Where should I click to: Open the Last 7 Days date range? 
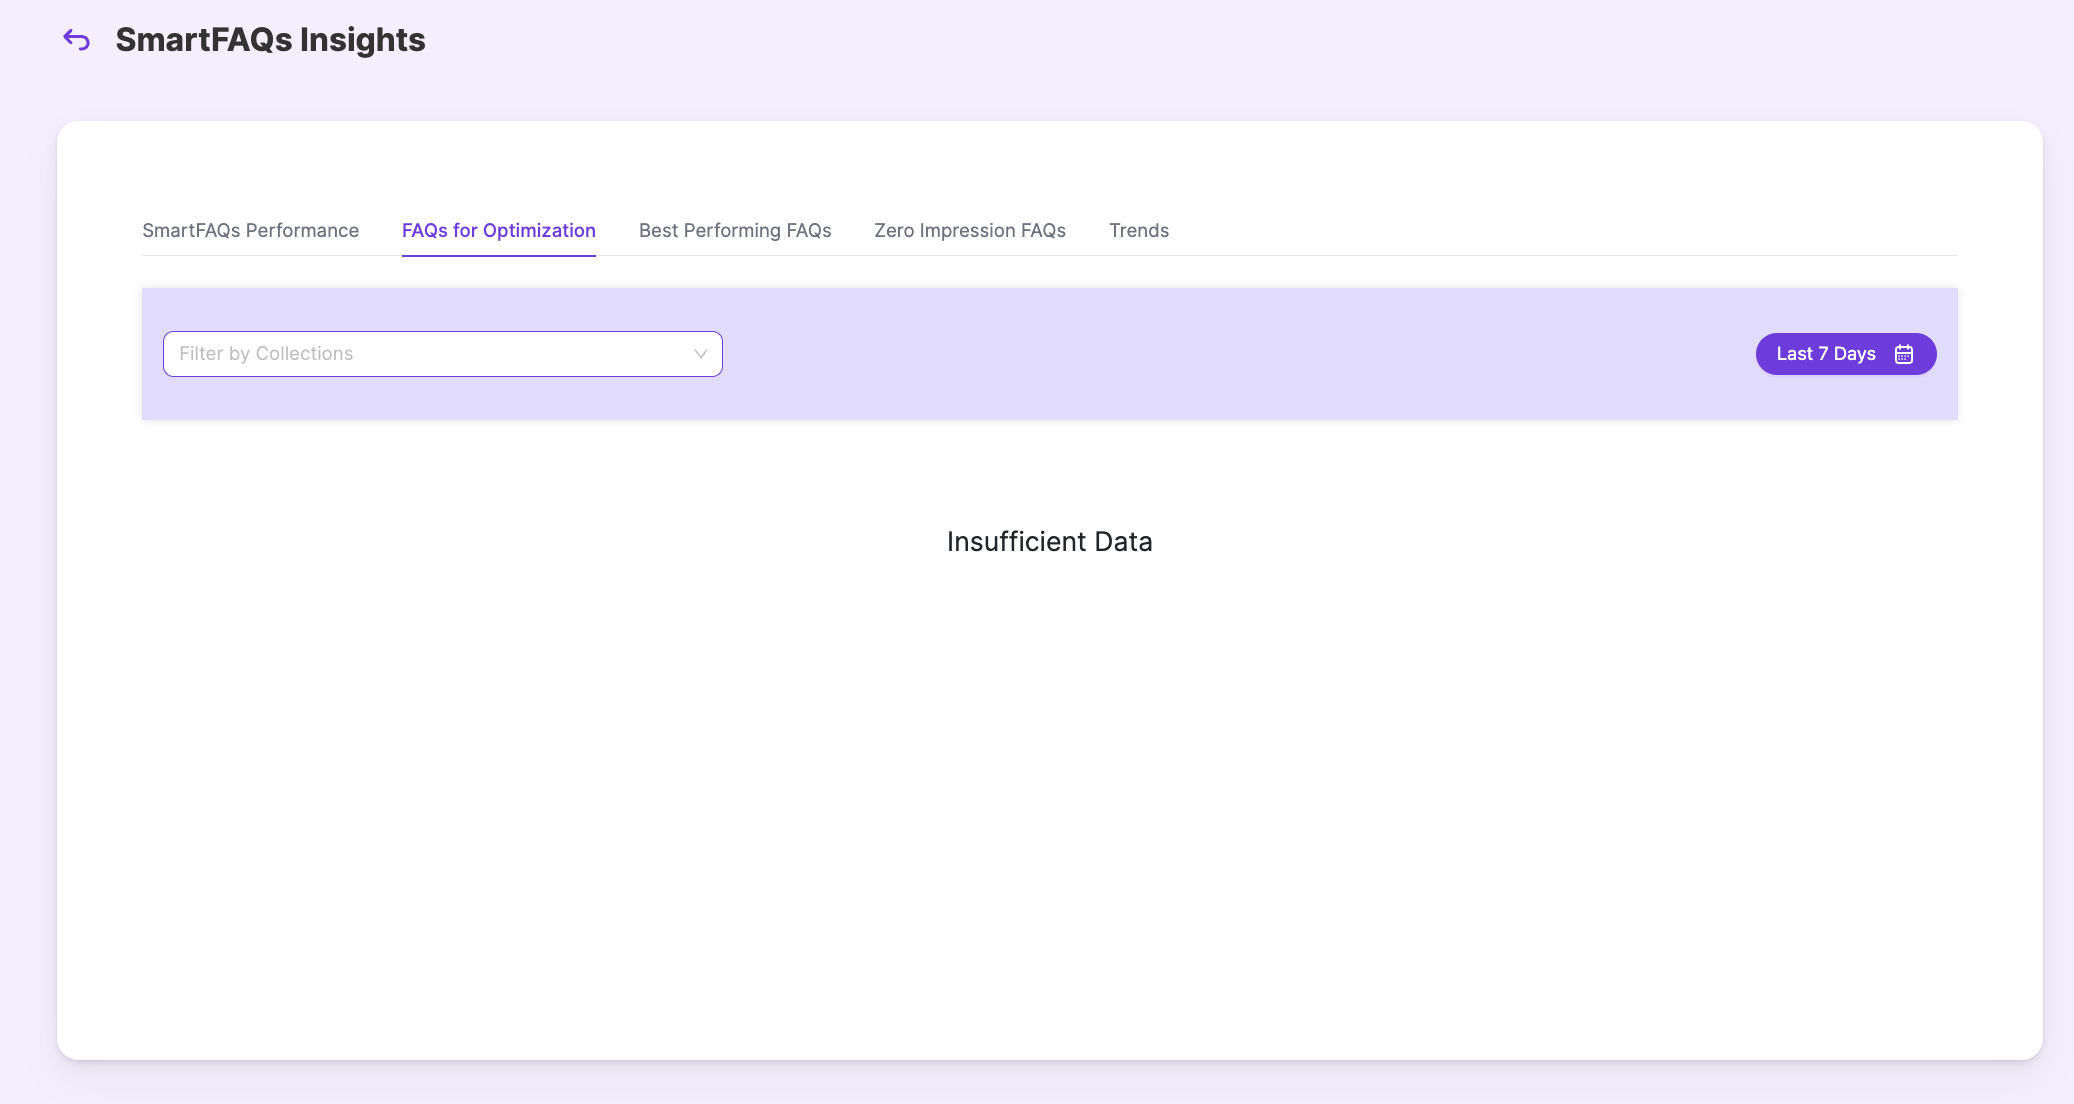[1825, 354]
